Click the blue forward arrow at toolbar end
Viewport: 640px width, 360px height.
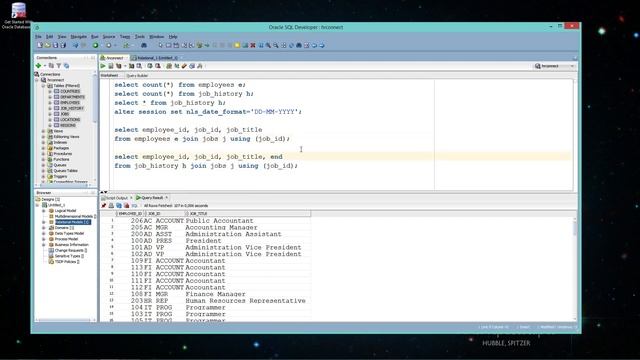[322, 45]
